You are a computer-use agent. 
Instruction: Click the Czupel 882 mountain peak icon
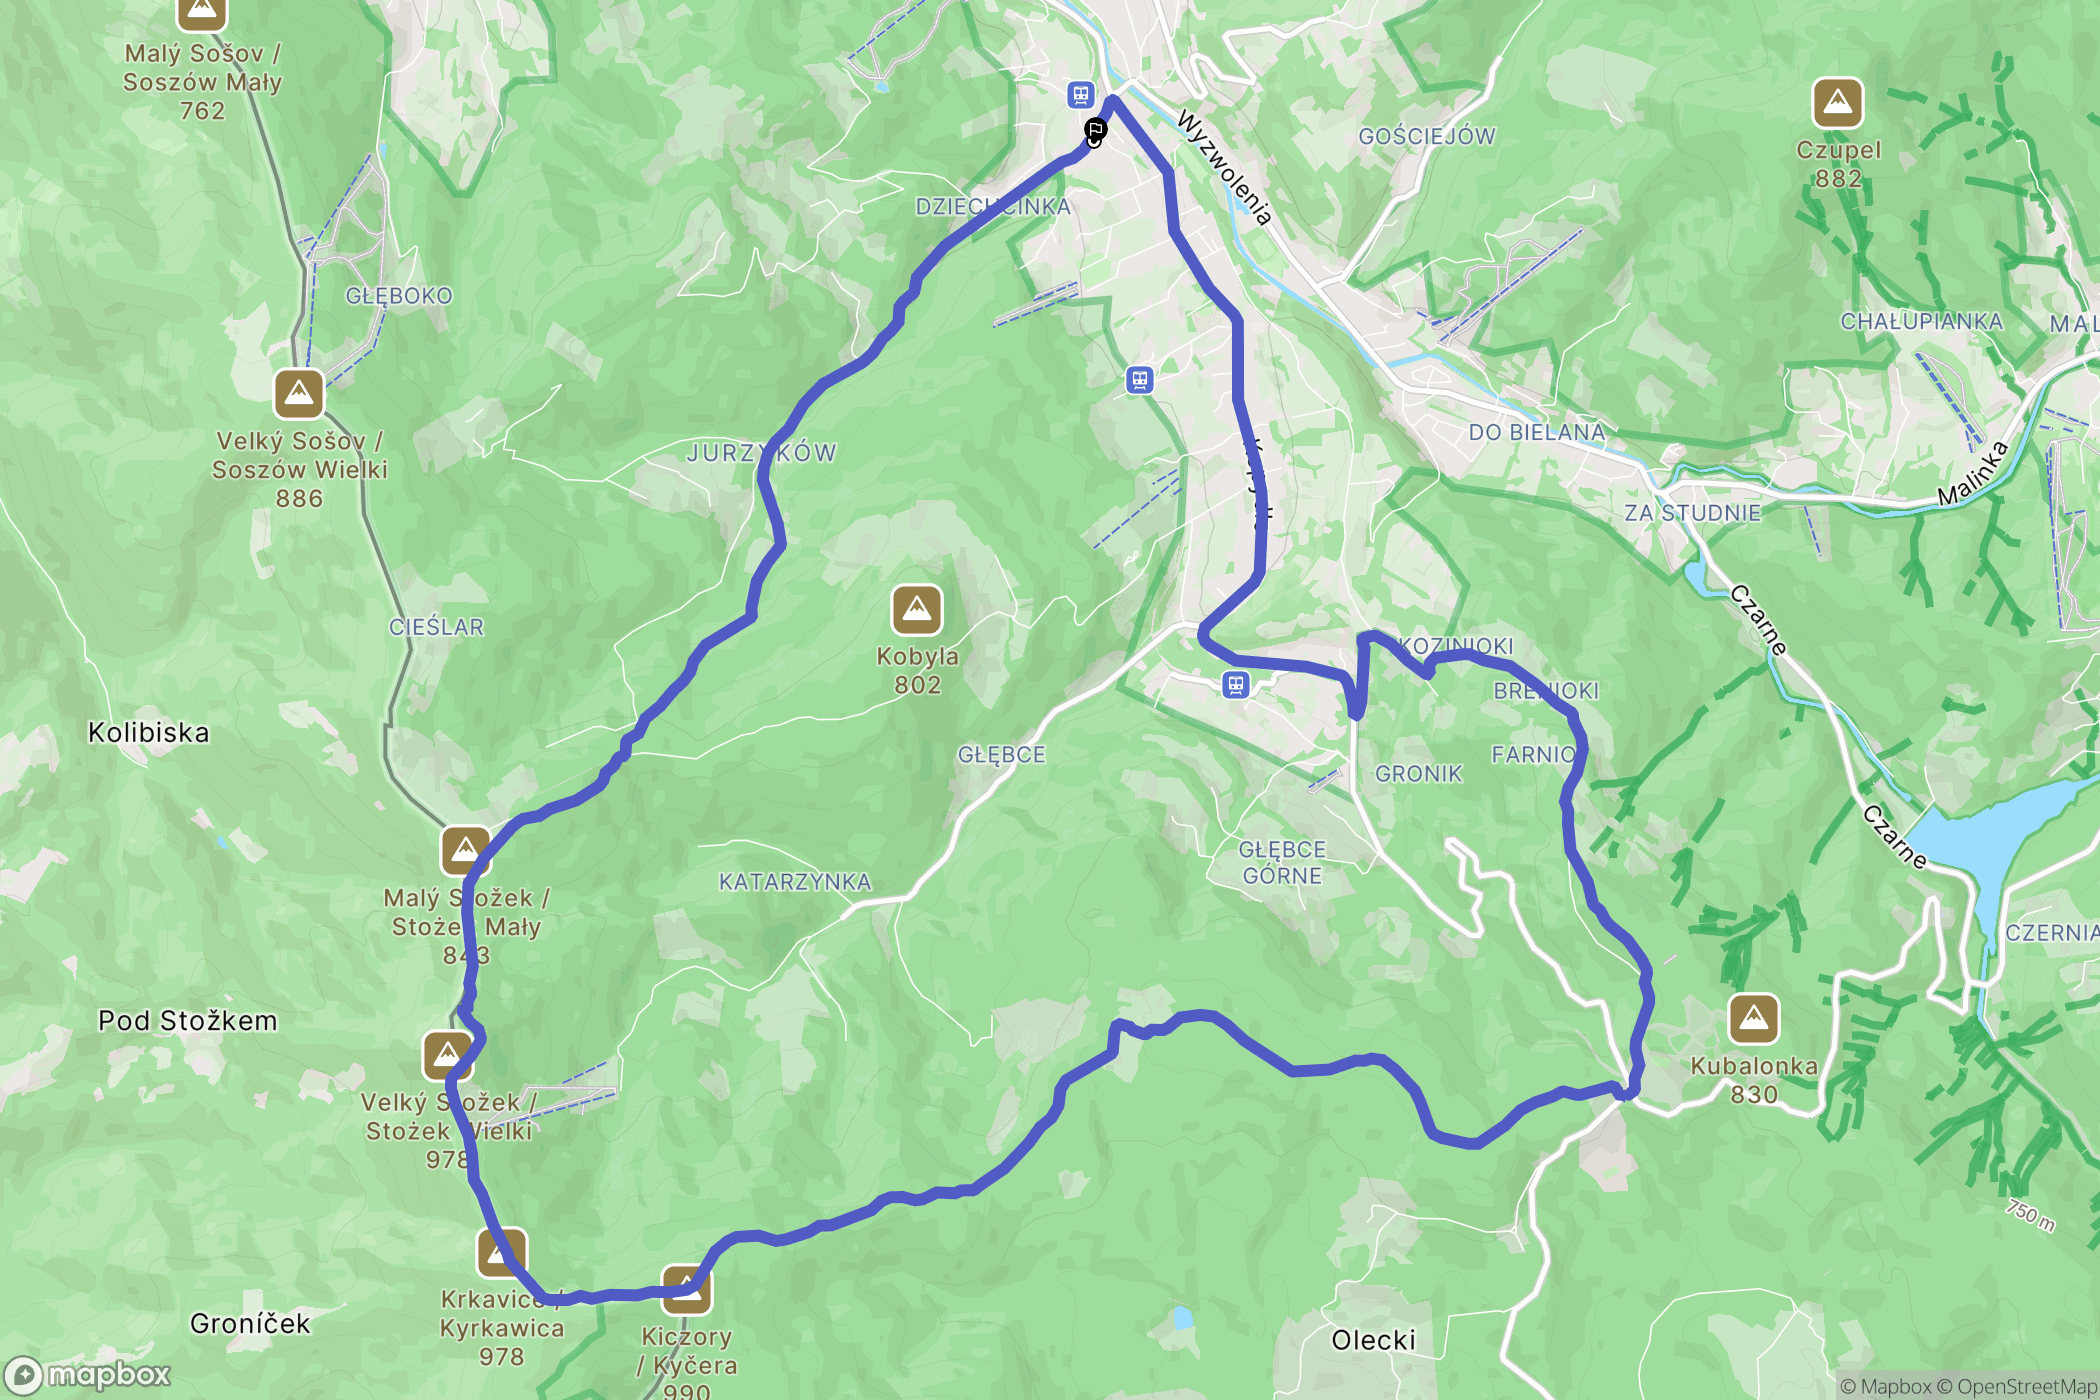pyautogui.click(x=1838, y=102)
